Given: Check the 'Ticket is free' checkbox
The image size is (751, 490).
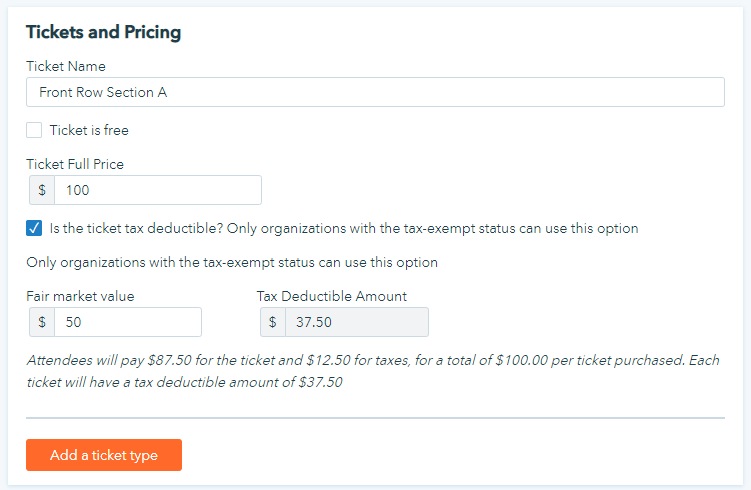Looking at the screenshot, I should [34, 130].
